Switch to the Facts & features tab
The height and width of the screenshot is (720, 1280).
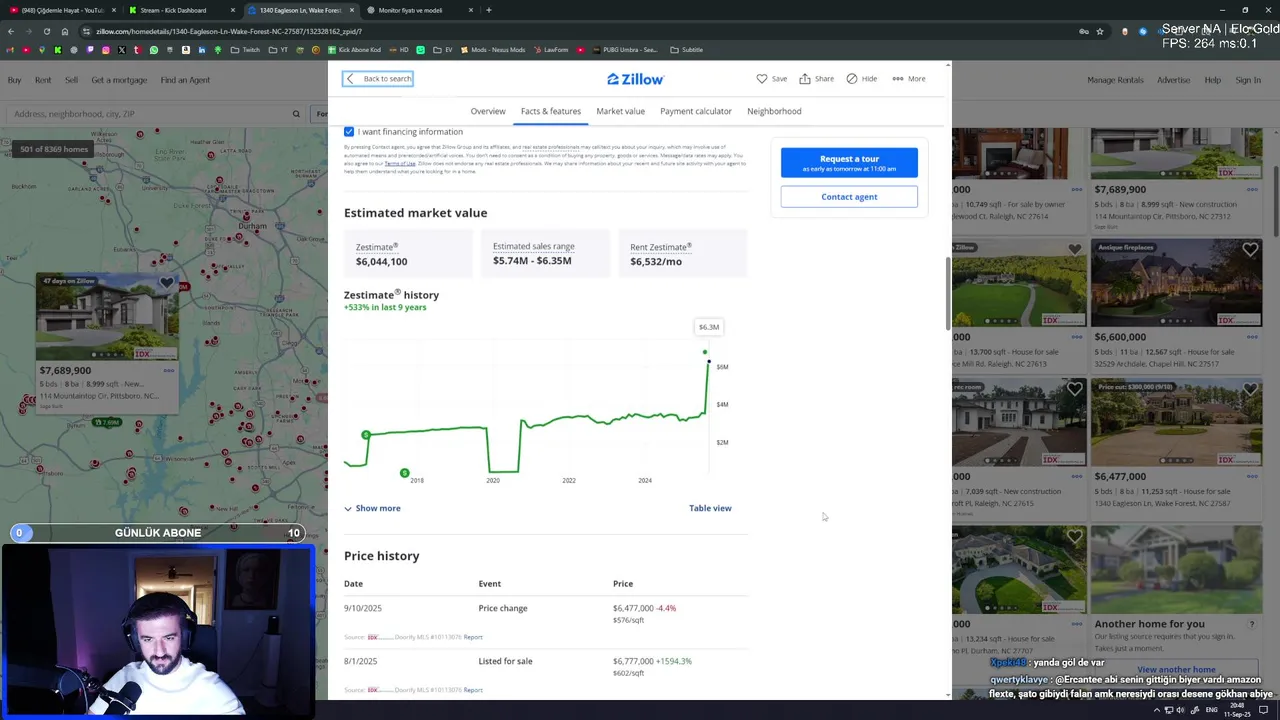[550, 111]
